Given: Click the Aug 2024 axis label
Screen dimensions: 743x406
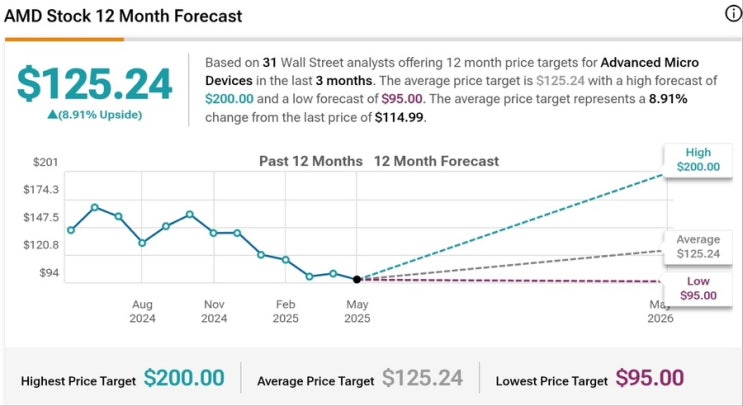Looking at the screenshot, I should [142, 310].
